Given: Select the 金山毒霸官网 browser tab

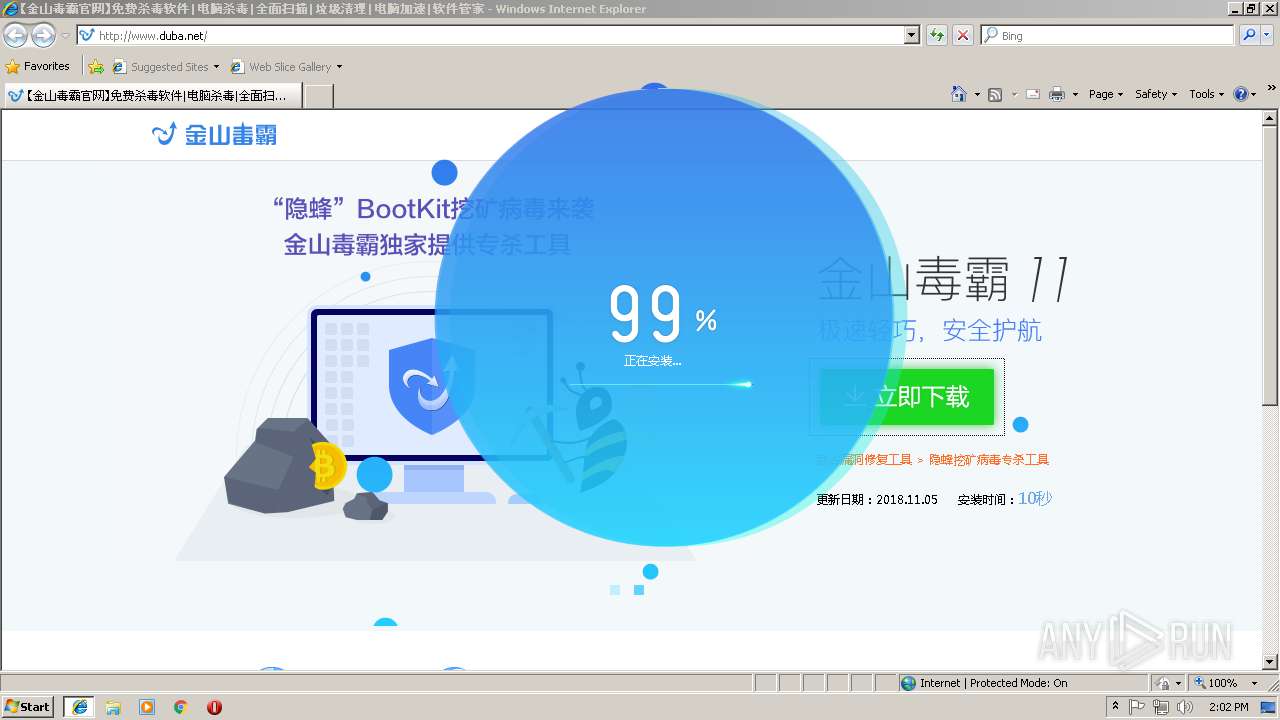Looking at the screenshot, I should click(152, 95).
